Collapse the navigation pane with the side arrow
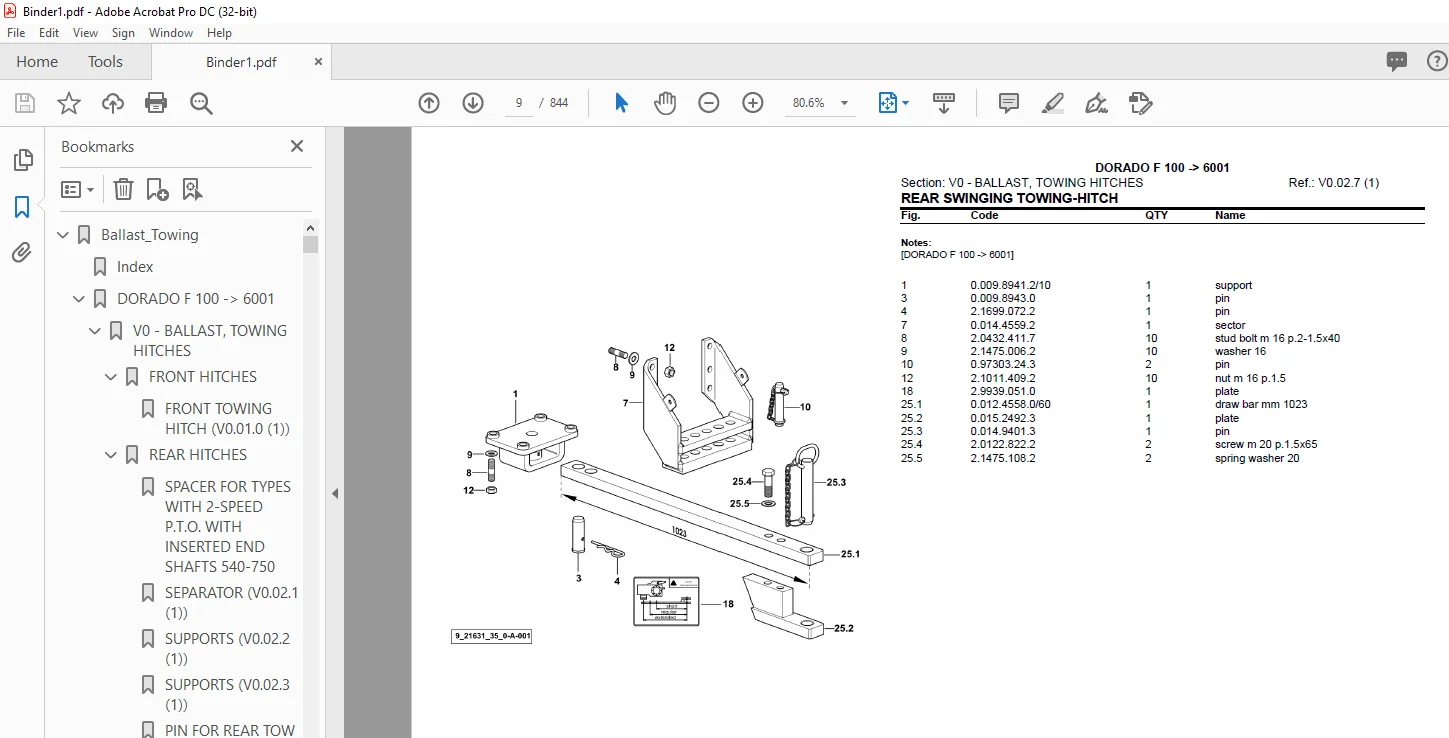The image size is (1449, 738). pos(335,493)
